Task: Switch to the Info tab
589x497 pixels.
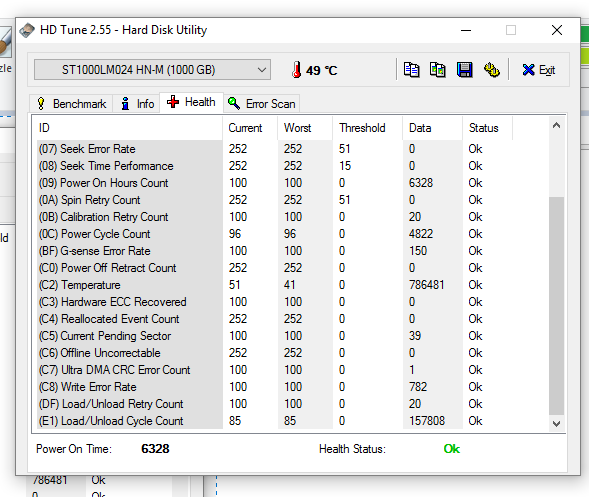Action: click(137, 103)
